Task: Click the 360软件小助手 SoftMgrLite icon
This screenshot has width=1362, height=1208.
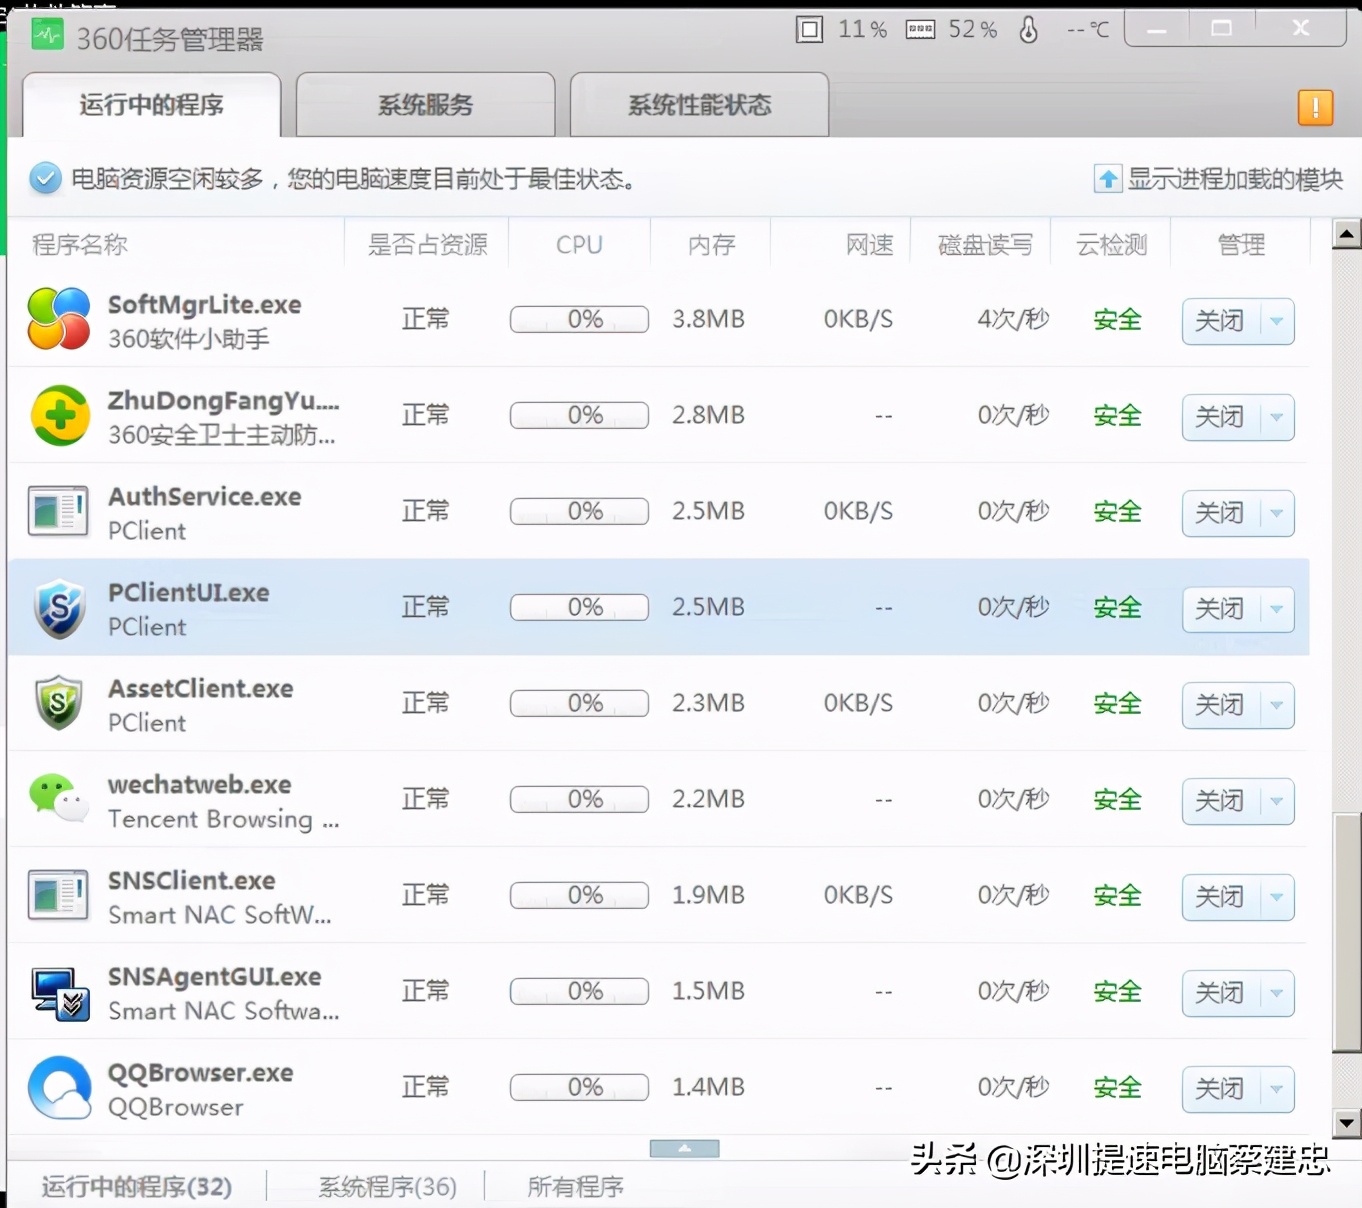Action: coord(57,319)
